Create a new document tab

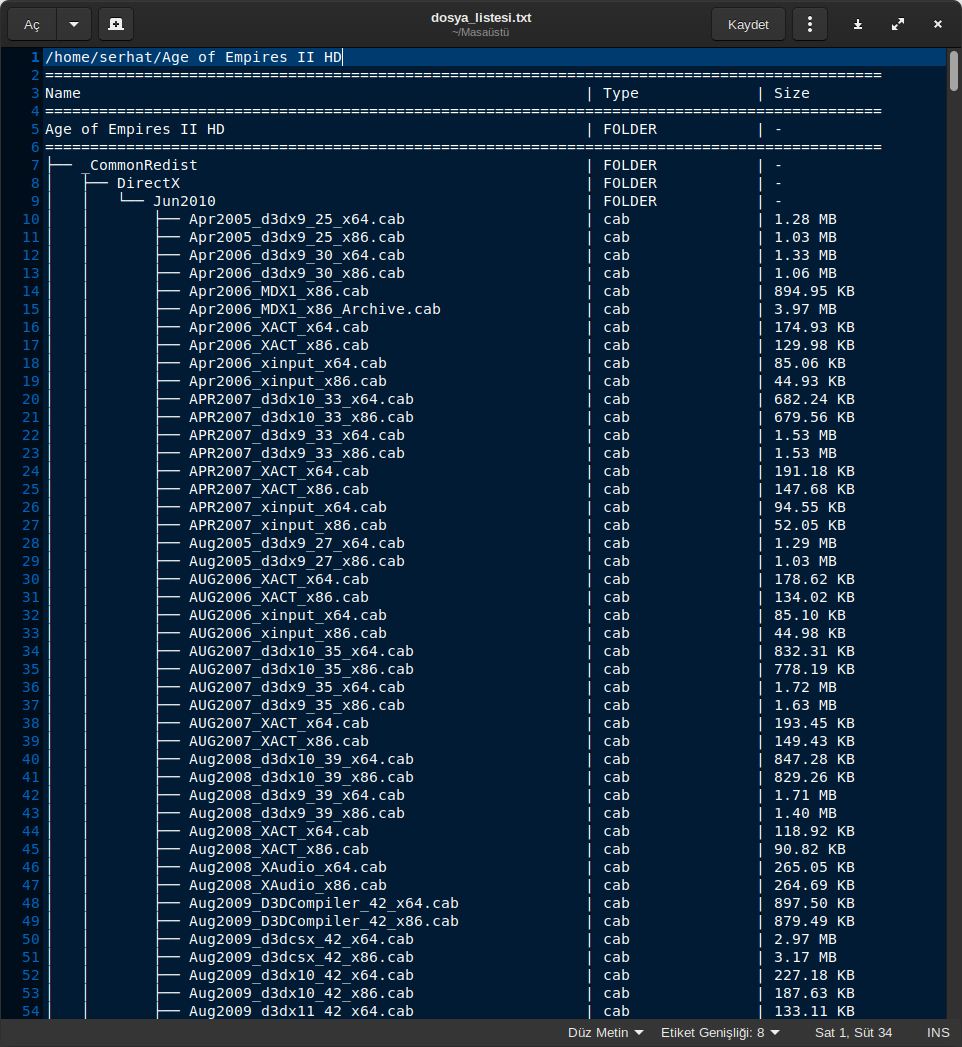117,24
